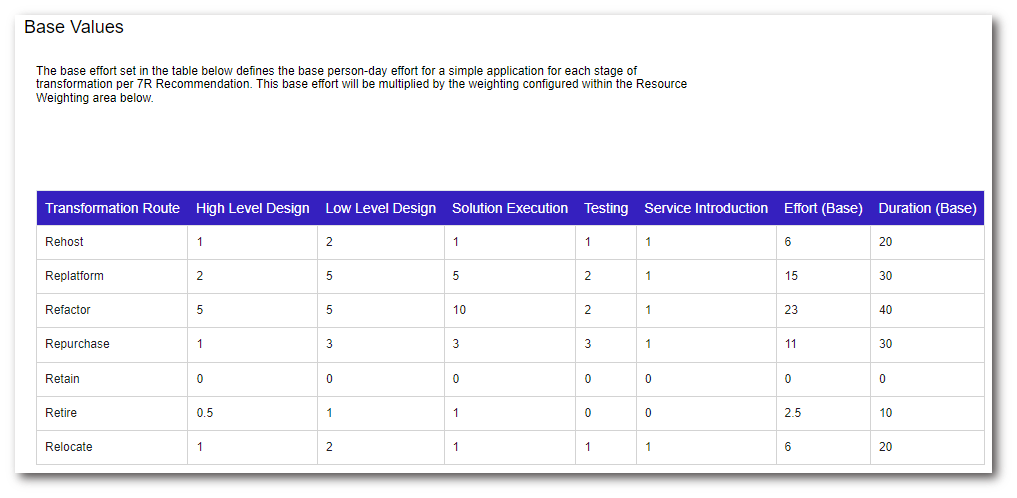This screenshot has width=1017, height=498.
Task: Select the Testing column header
Action: 606,208
